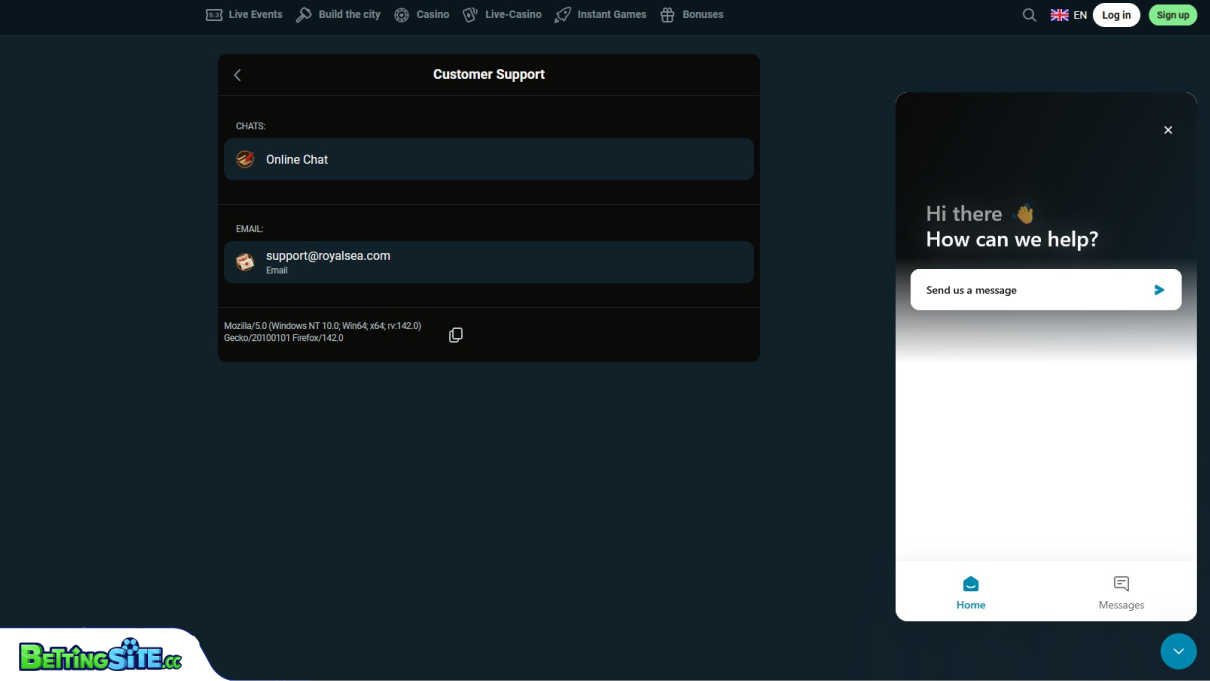This screenshot has width=1210, height=681.
Task: Collapse Customer Support via back chevron
Action: point(237,74)
